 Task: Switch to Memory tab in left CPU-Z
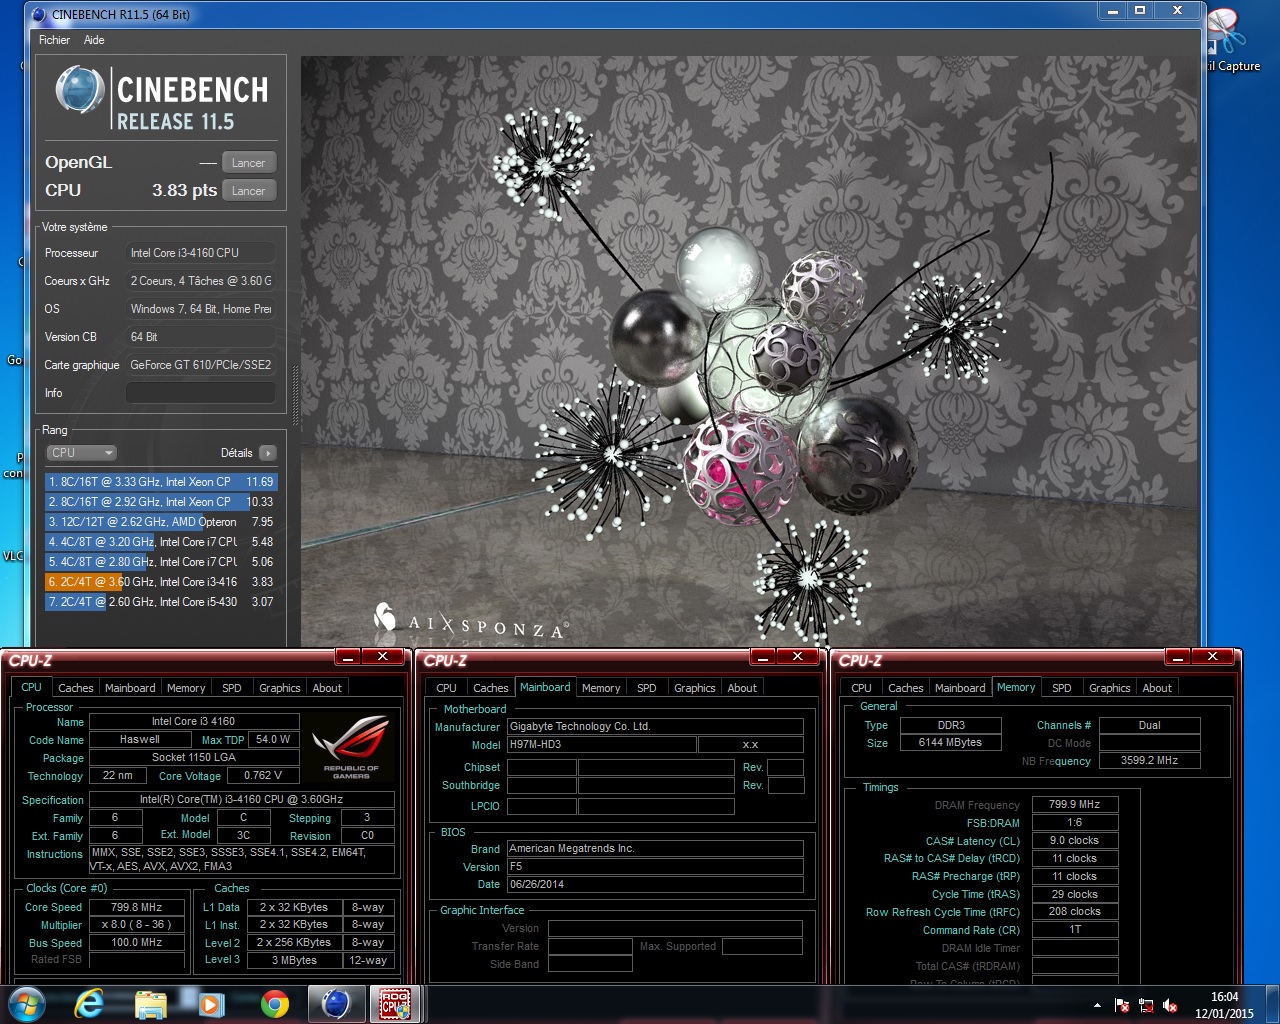186,688
